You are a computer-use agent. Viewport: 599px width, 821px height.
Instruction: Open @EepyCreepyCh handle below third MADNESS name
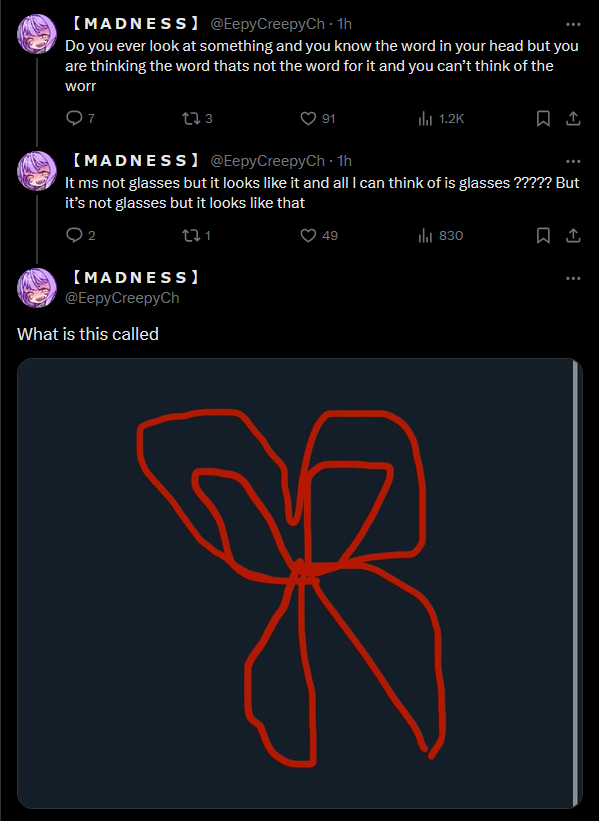pos(122,298)
